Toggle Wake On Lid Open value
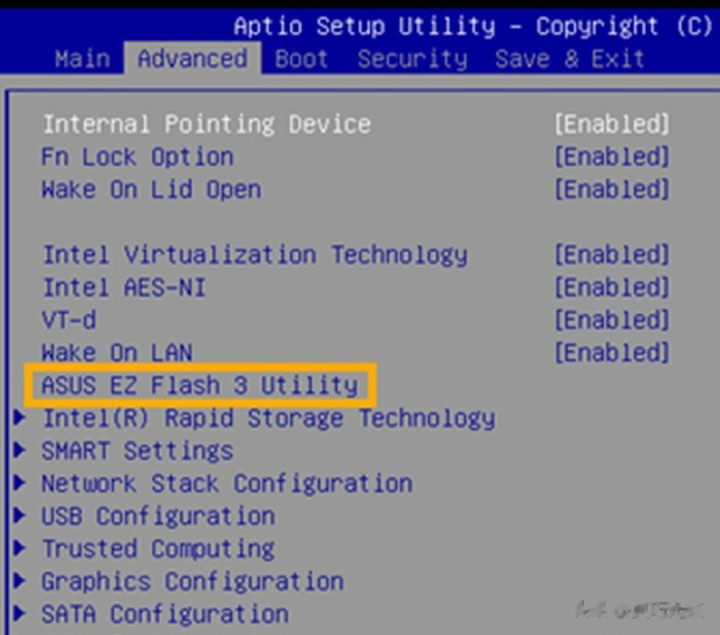 611,190
